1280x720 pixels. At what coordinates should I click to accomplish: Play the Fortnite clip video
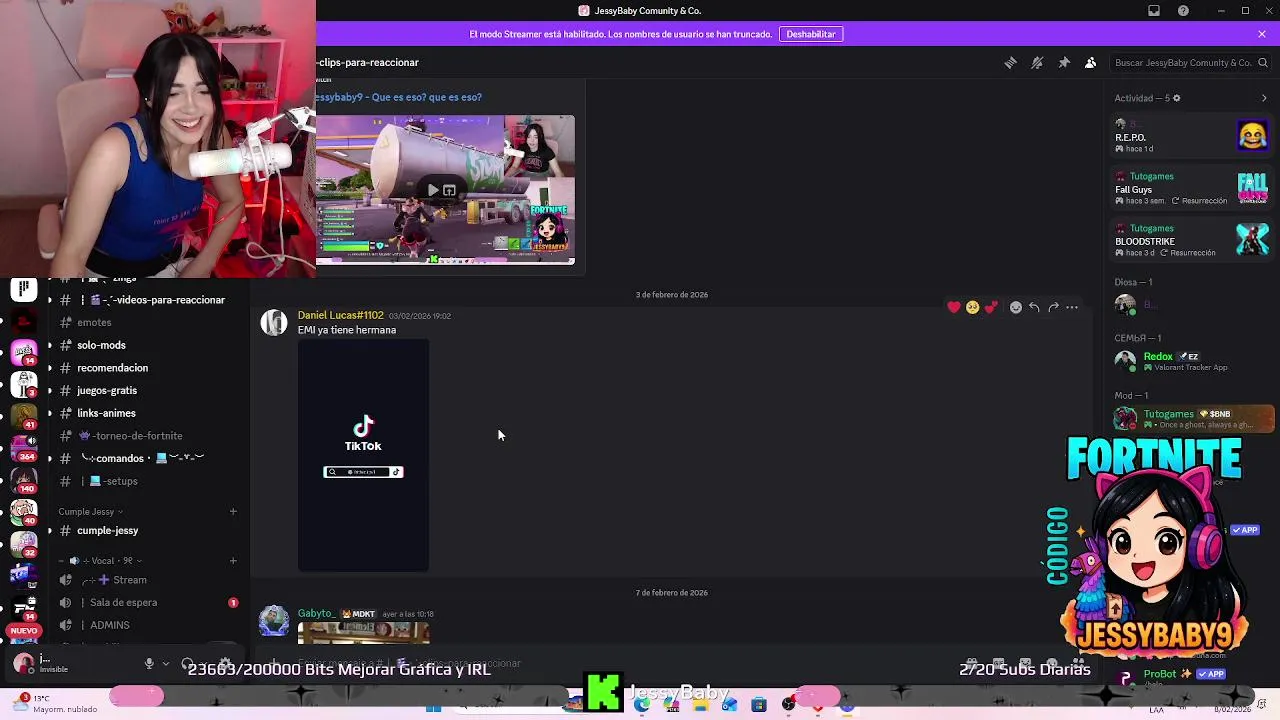432,190
